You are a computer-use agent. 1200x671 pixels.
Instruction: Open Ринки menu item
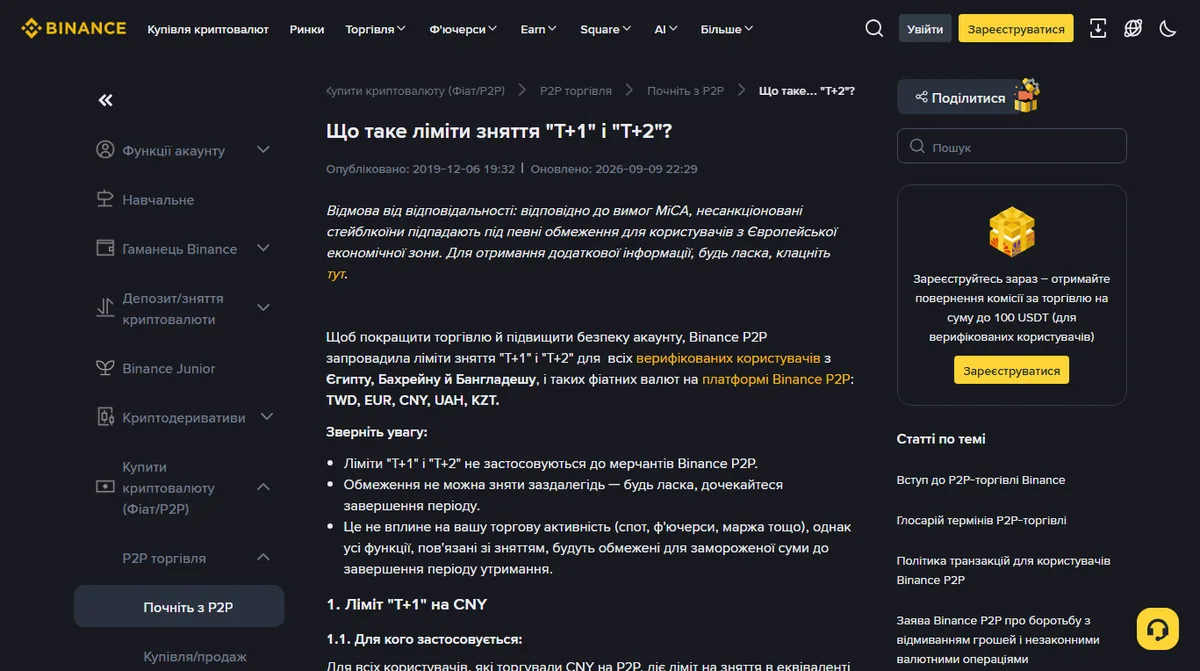click(x=307, y=29)
